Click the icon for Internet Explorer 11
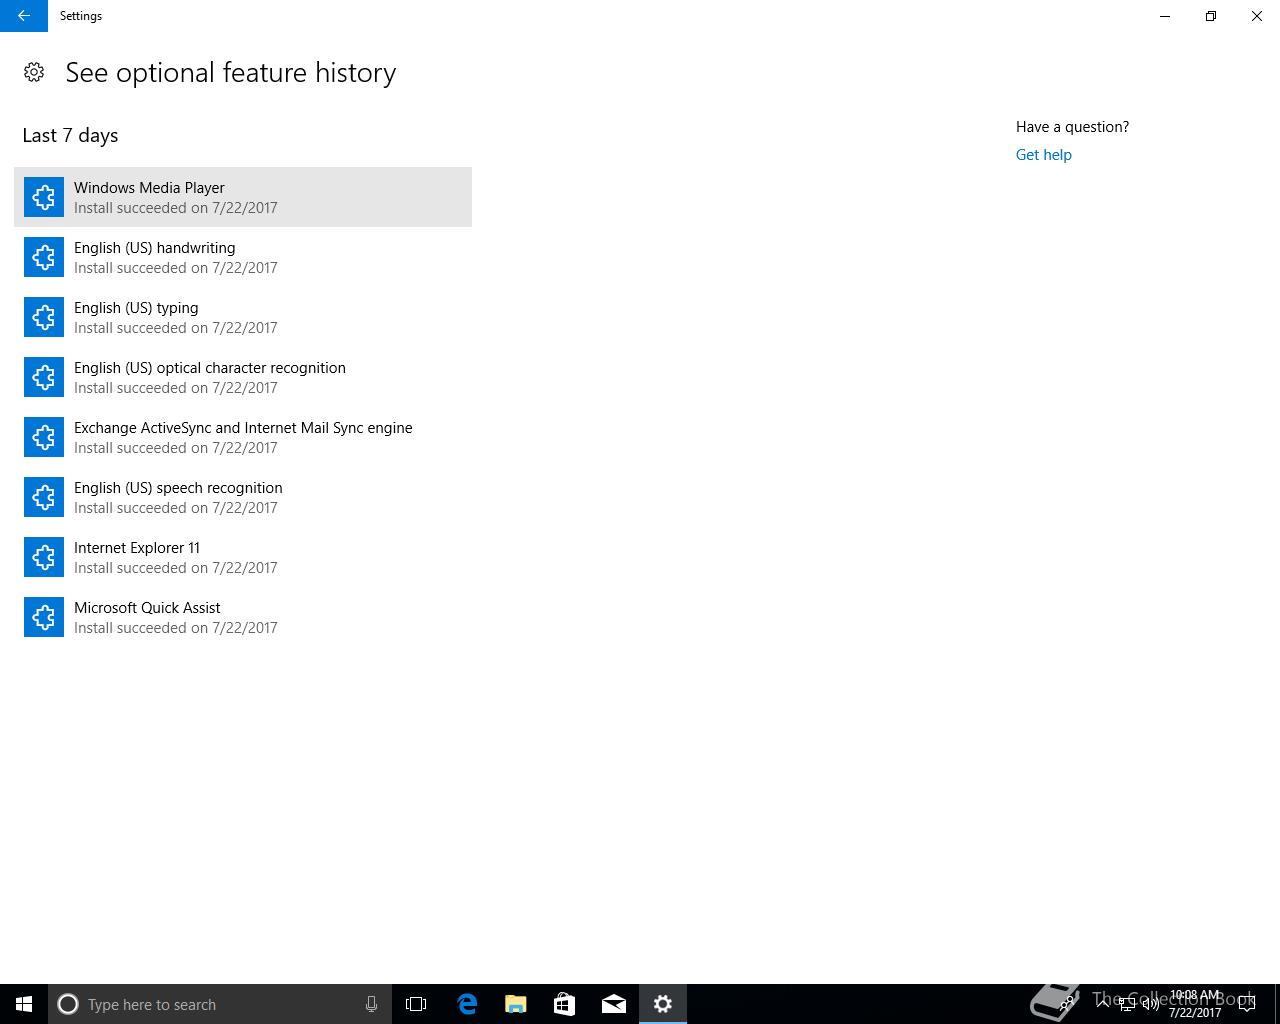The image size is (1280, 1024). pyautogui.click(x=44, y=557)
